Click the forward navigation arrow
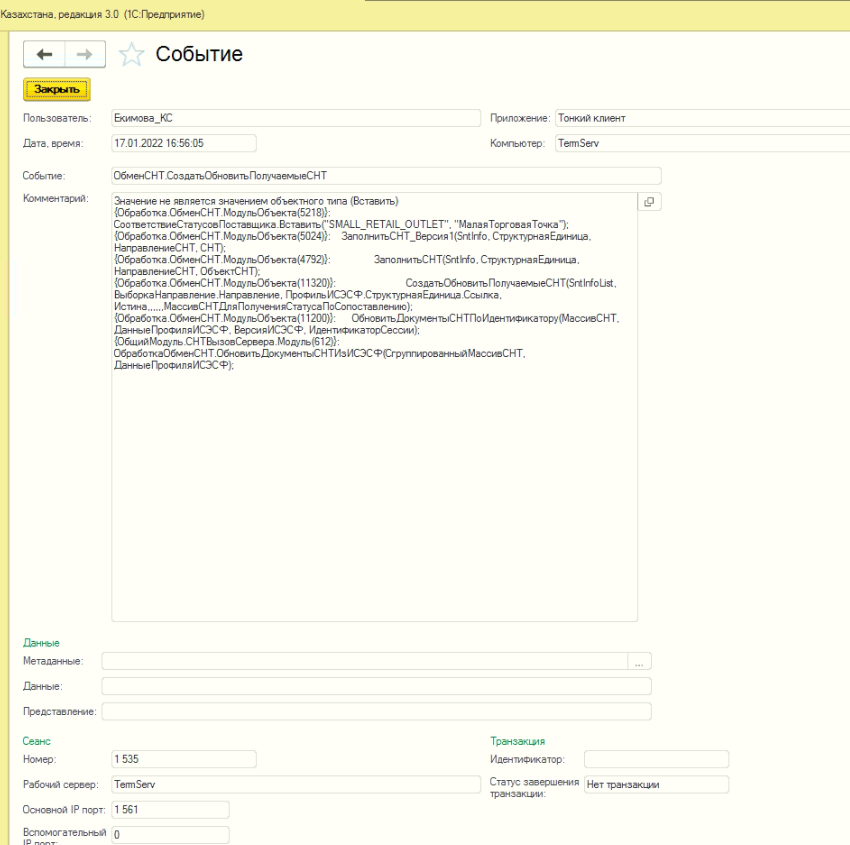This screenshot has width=850, height=845. pos(86,54)
